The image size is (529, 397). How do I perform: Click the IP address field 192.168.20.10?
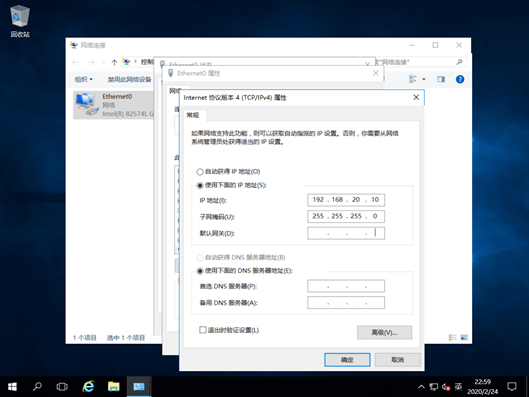(346, 200)
